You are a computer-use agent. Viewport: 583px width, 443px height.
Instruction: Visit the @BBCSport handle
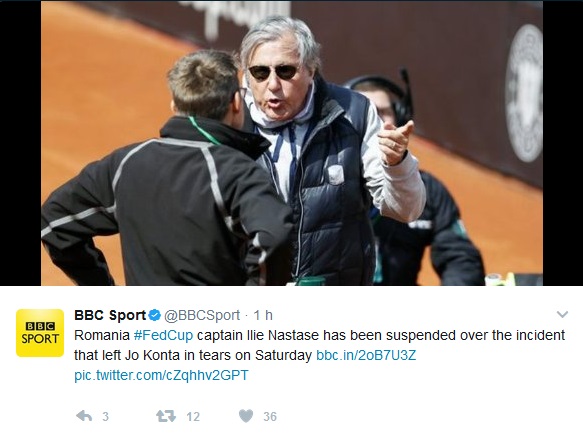(x=202, y=315)
